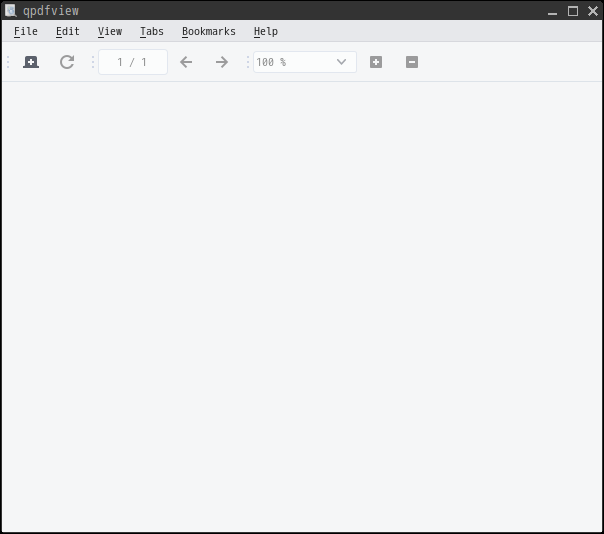Image resolution: width=604 pixels, height=534 pixels.
Task: Click the Zoom in plus icon
Action: [x=376, y=62]
